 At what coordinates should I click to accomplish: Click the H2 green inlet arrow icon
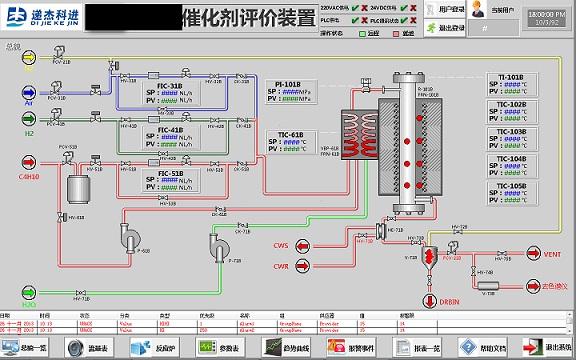29,119
